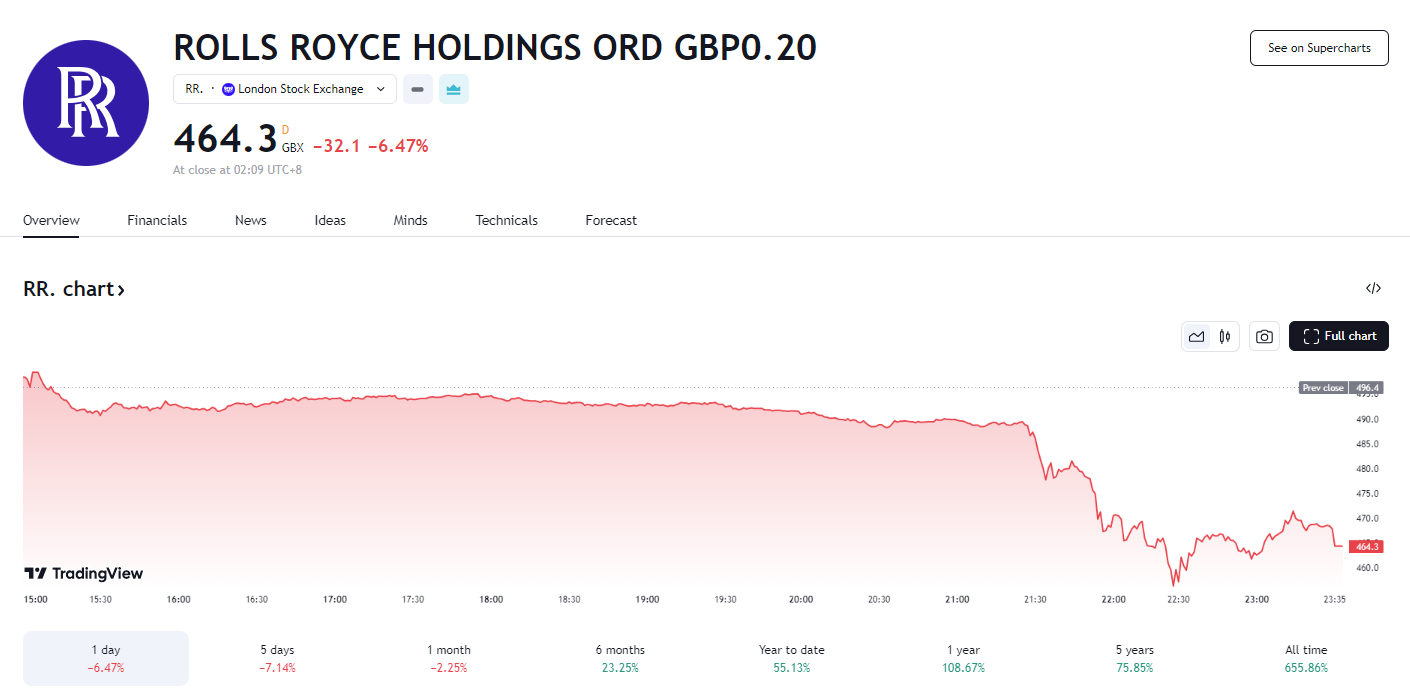Take a chart snapshot with camera icon
The width and height of the screenshot is (1410, 699).
(x=1264, y=337)
